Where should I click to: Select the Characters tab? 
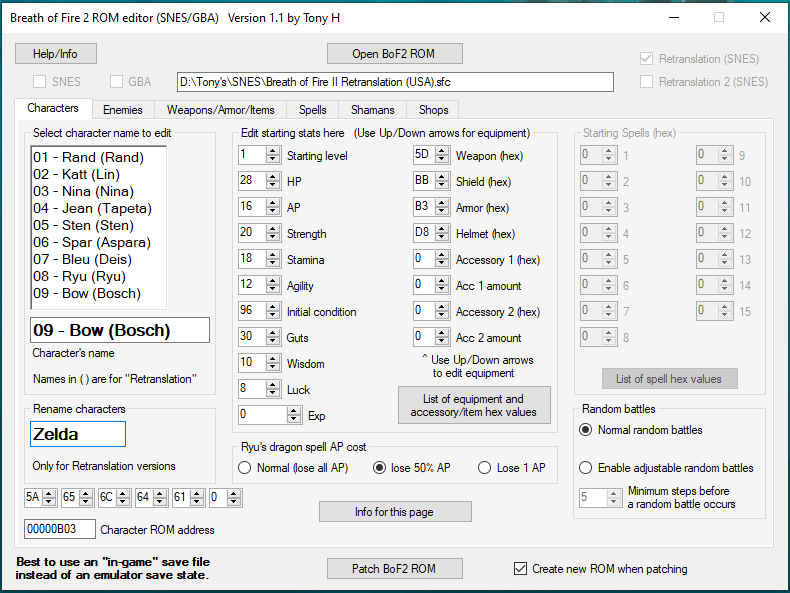53,108
